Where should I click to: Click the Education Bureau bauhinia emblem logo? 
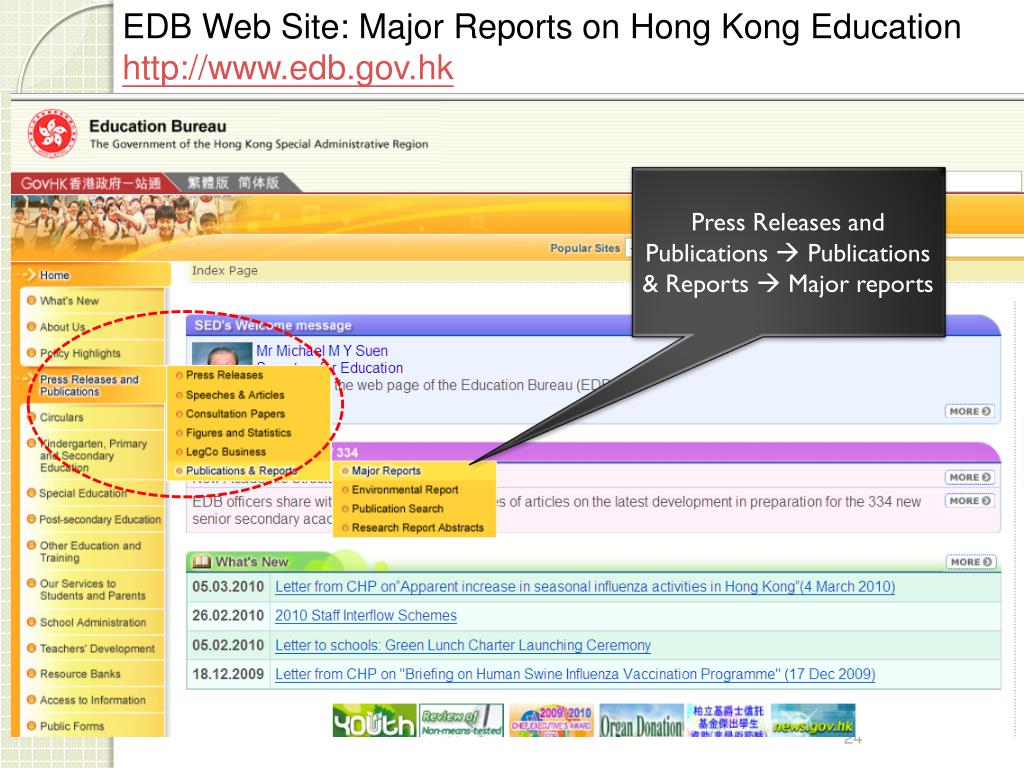tap(52, 133)
